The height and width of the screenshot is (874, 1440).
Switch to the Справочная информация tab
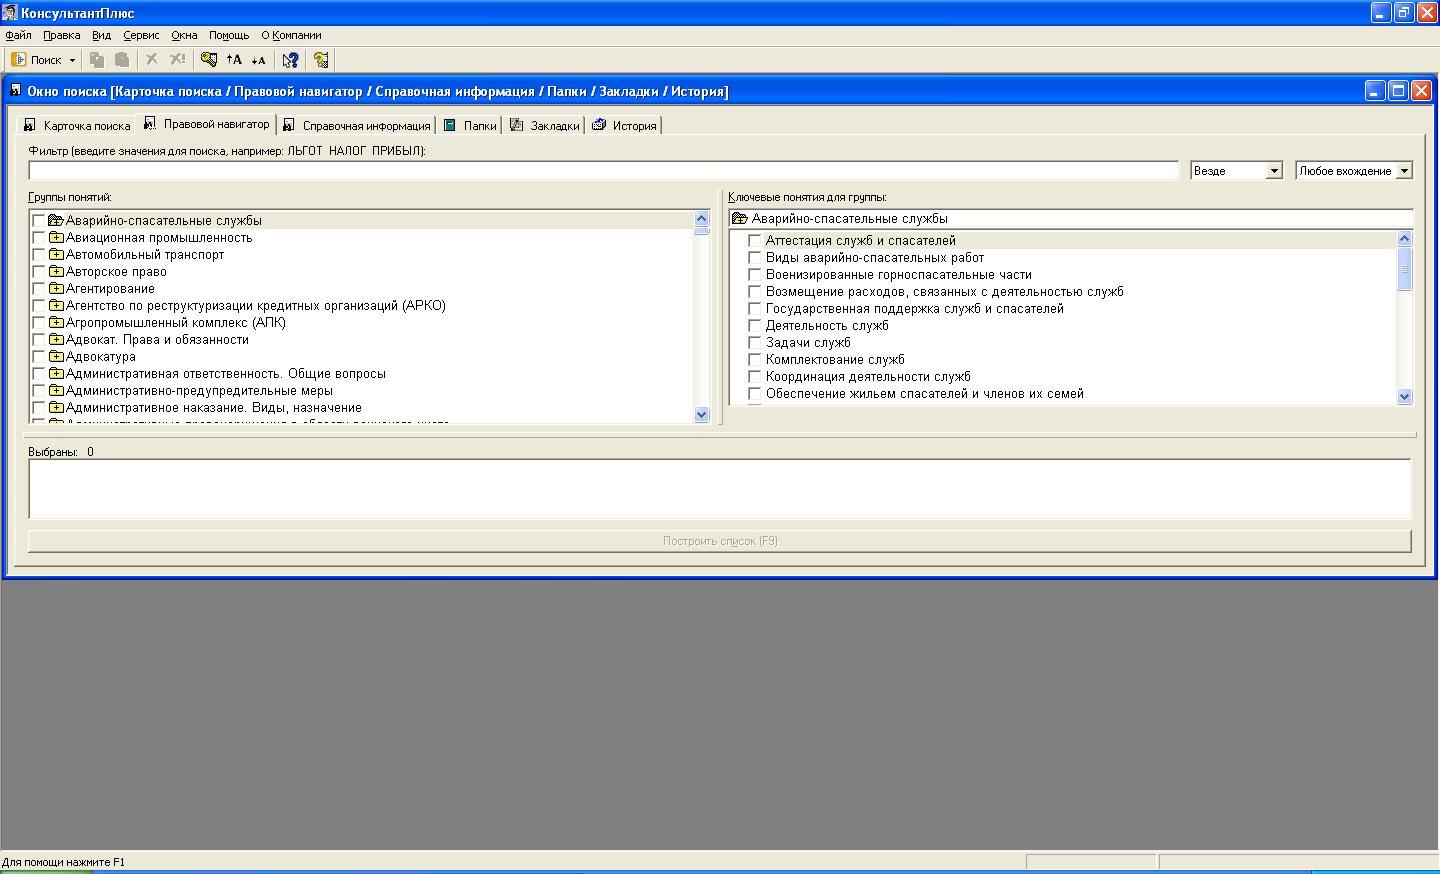357,125
